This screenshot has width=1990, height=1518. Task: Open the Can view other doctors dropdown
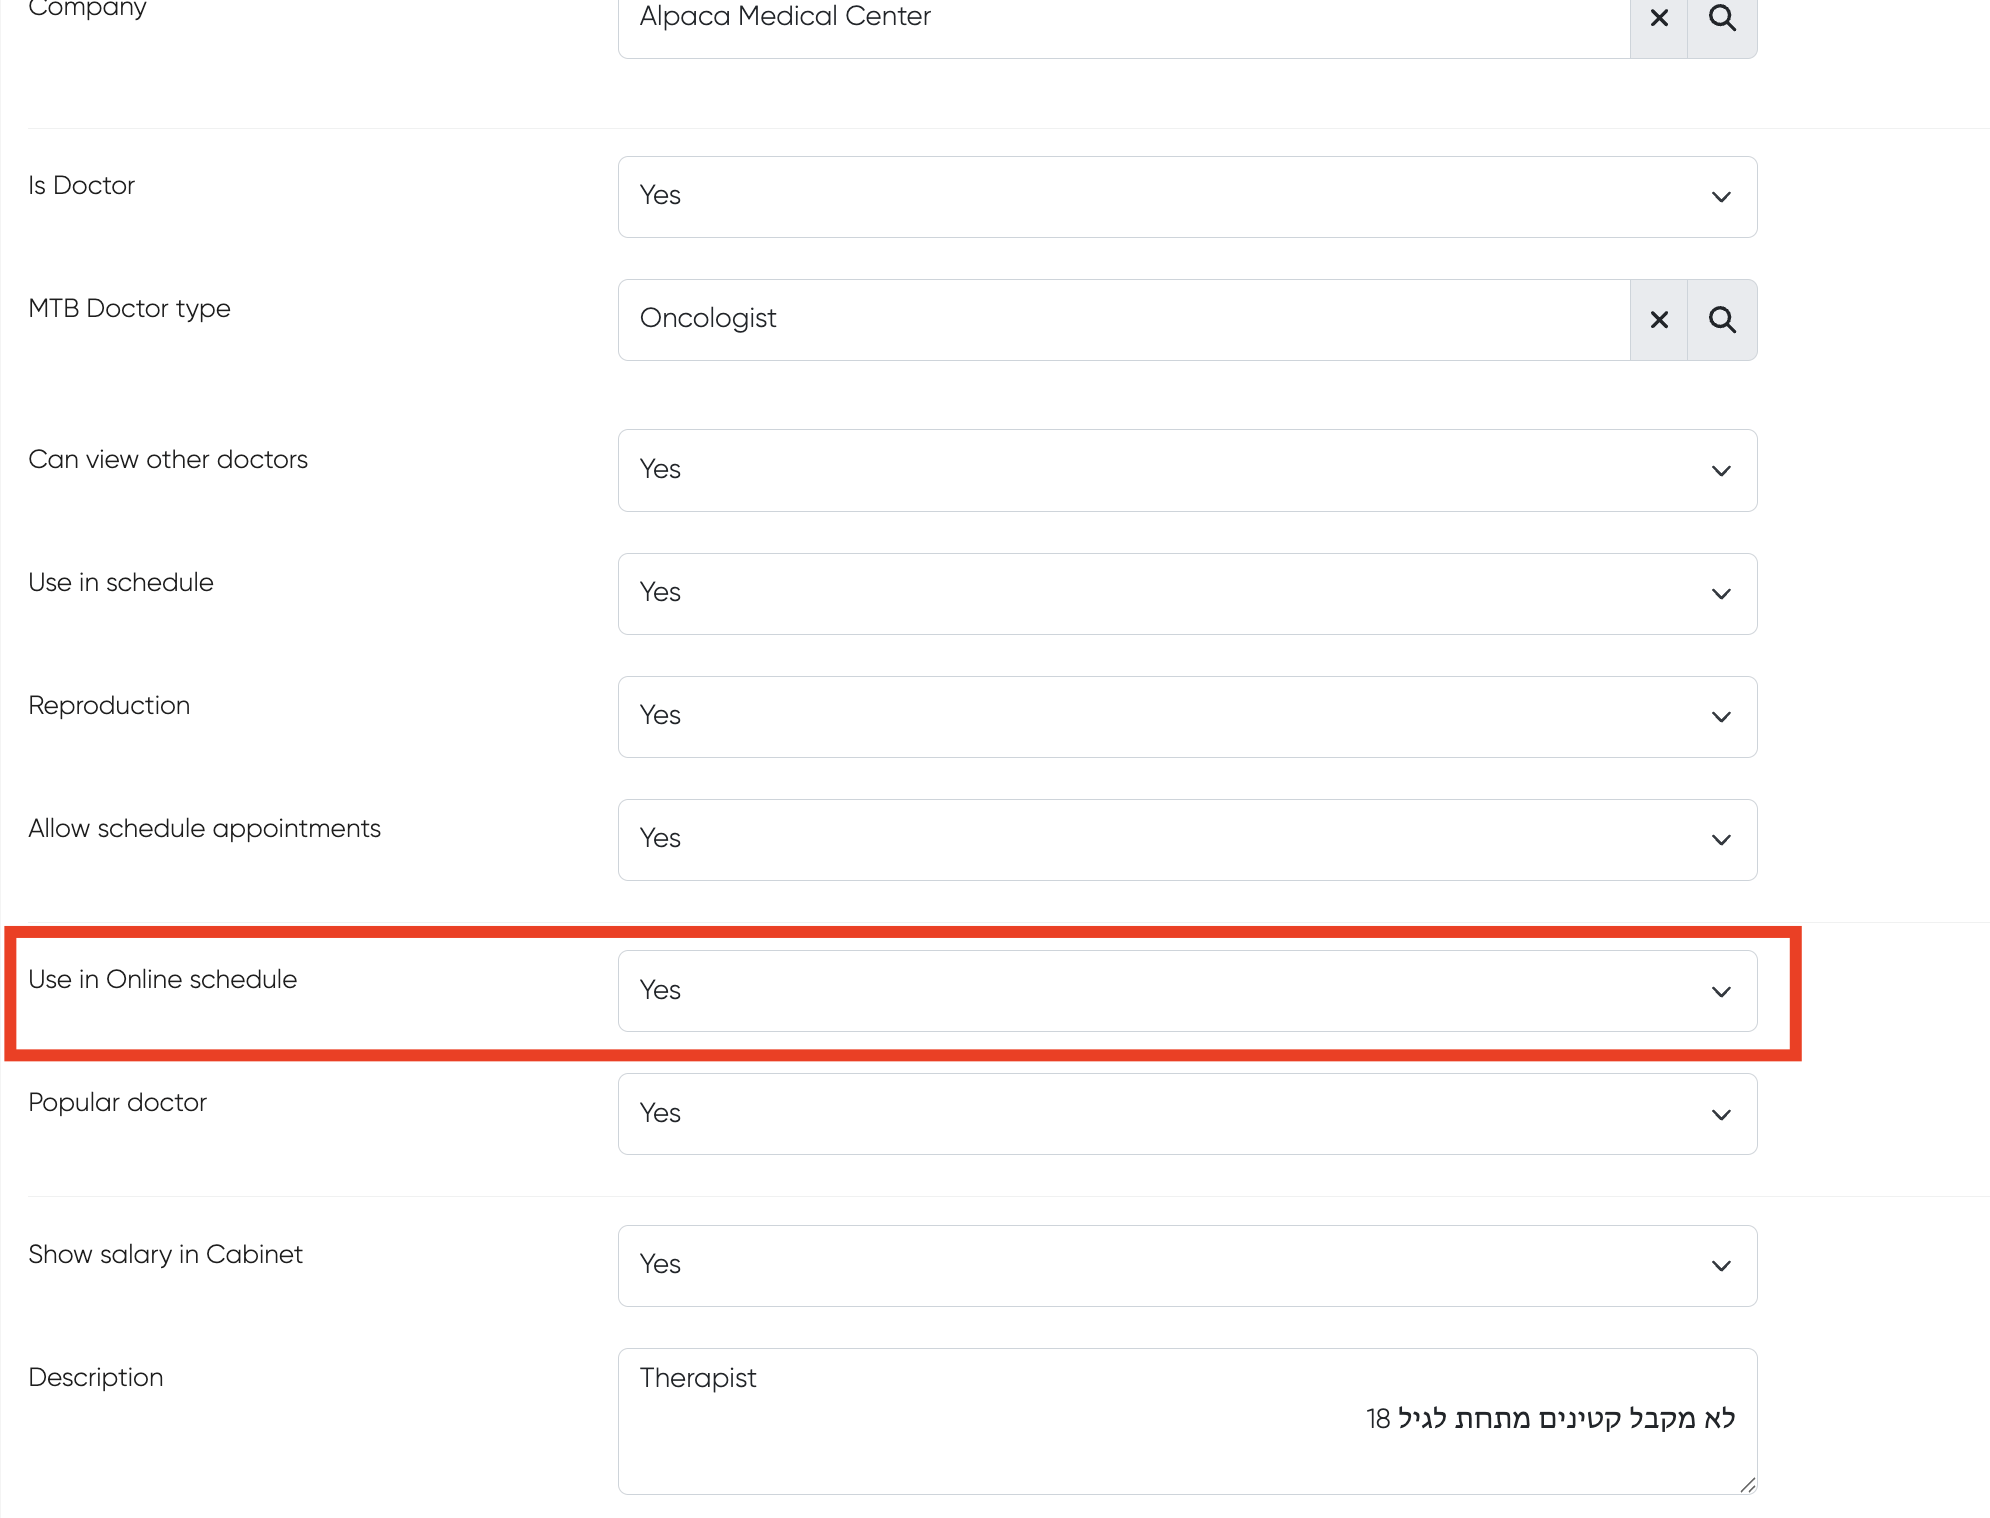1186,470
